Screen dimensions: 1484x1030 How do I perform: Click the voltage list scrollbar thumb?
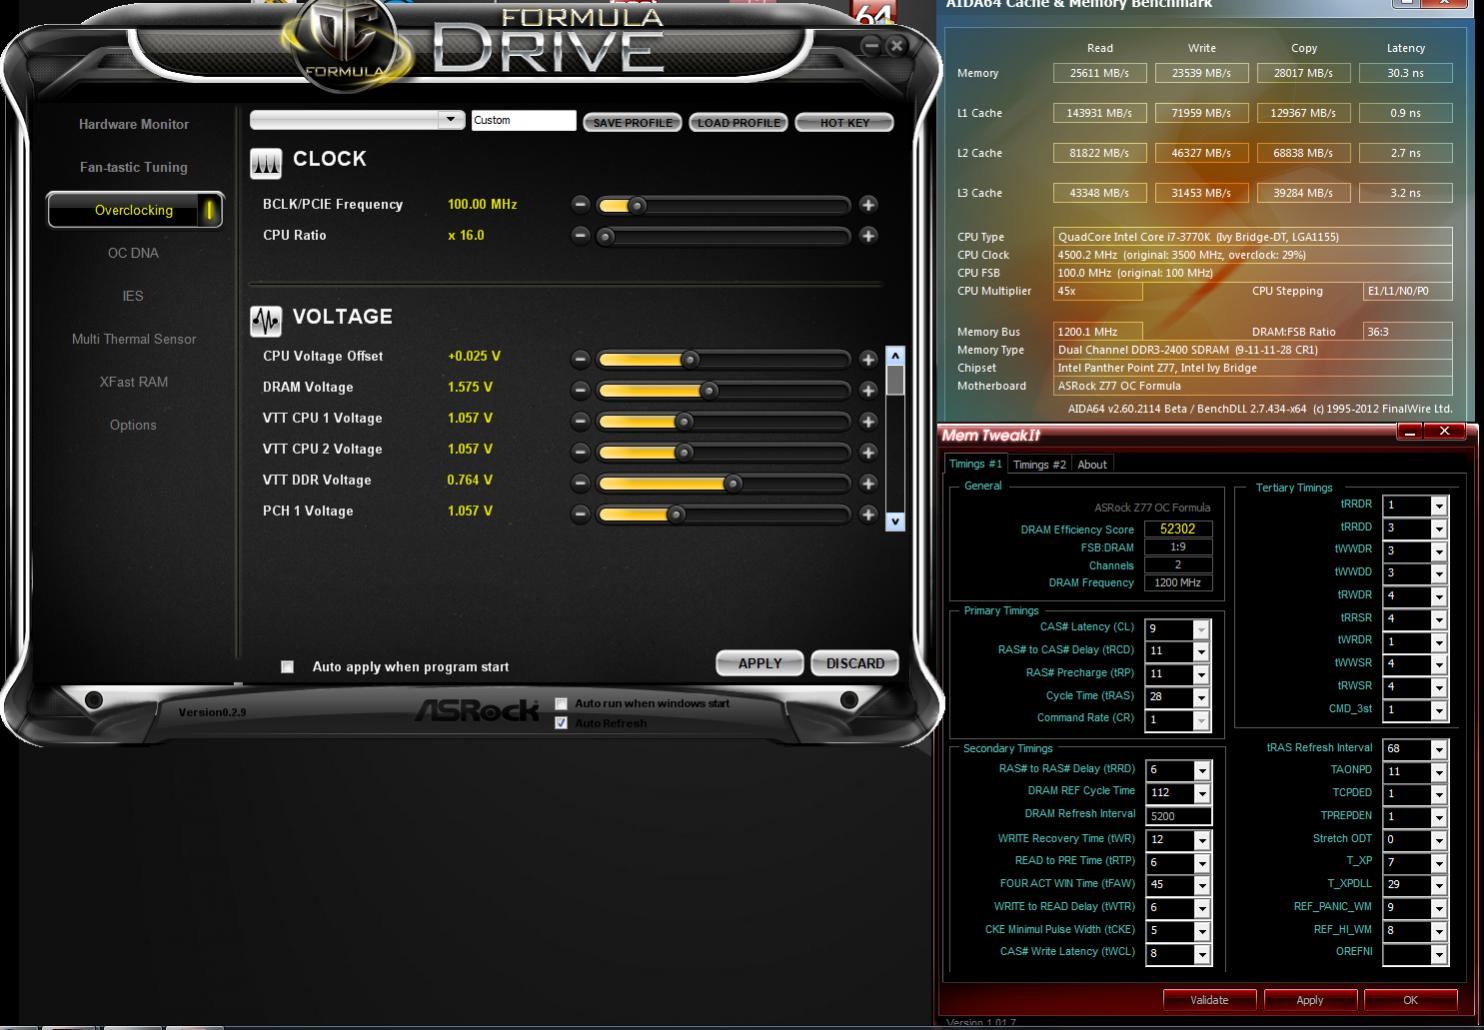pyautogui.click(x=895, y=380)
